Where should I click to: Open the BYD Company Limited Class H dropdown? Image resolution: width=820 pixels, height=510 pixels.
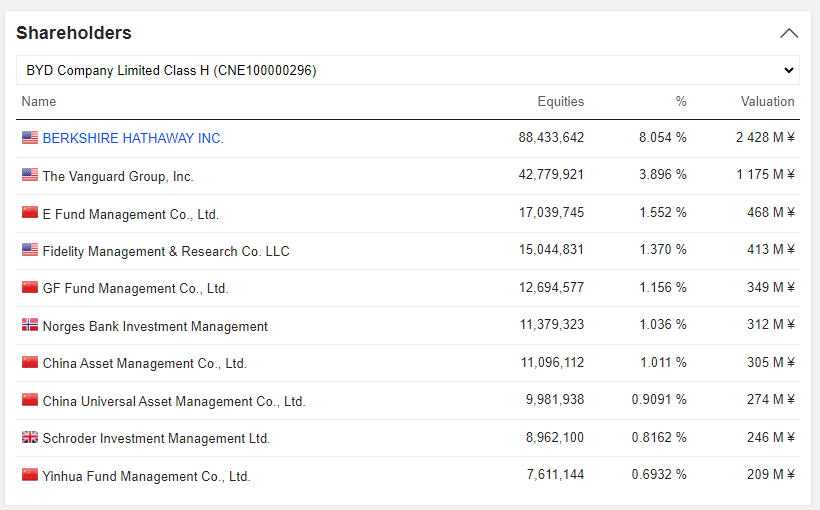pos(407,70)
